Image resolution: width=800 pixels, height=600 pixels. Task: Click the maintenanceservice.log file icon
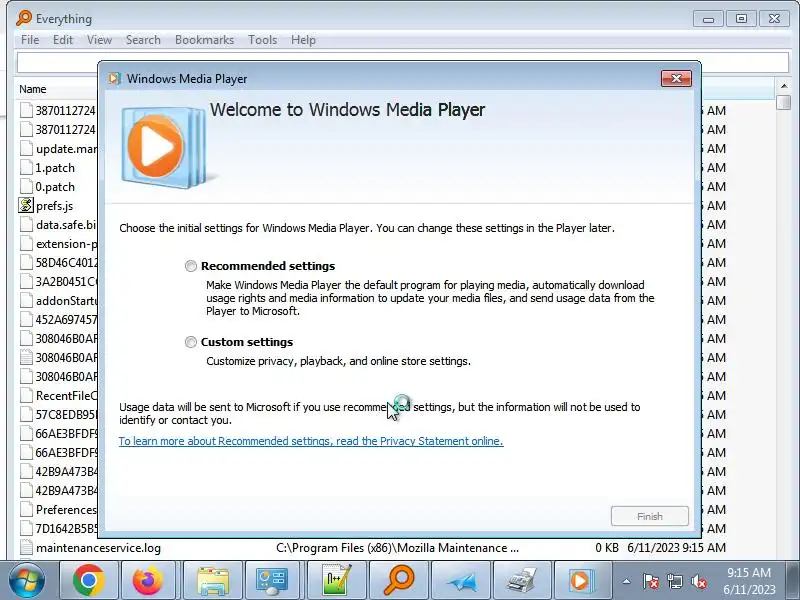[26, 547]
